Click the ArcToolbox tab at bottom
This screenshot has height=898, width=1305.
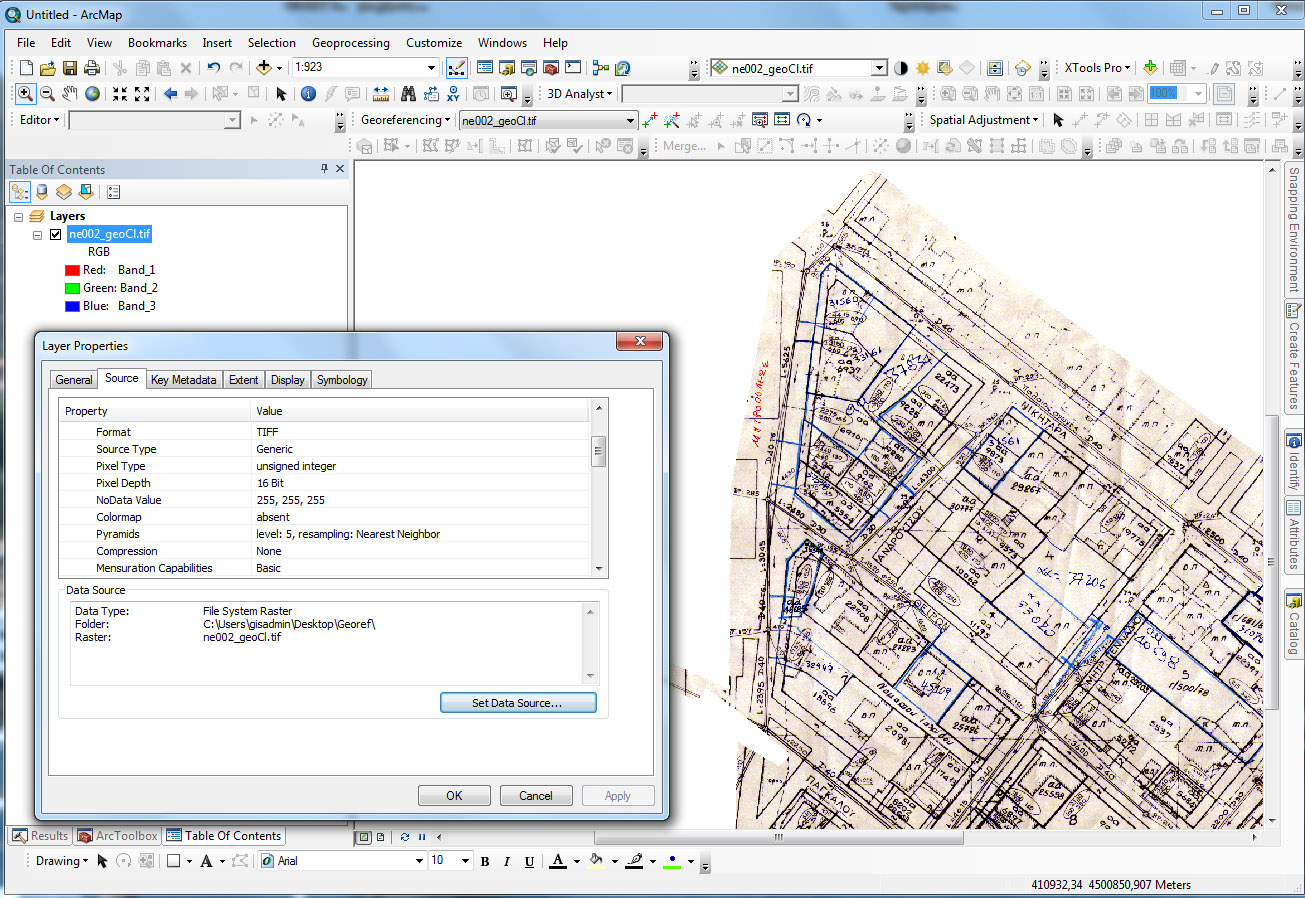pyautogui.click(x=117, y=835)
